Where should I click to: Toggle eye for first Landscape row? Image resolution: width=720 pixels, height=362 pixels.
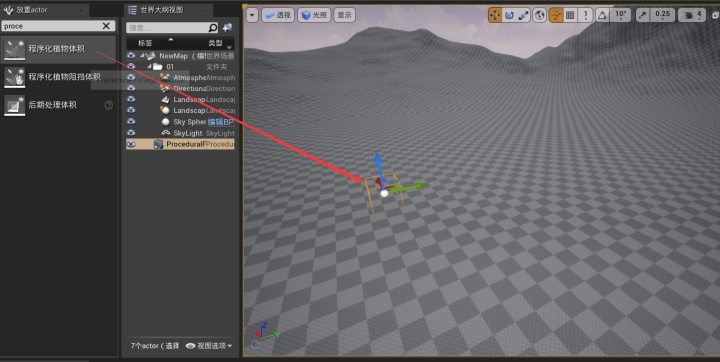131,99
